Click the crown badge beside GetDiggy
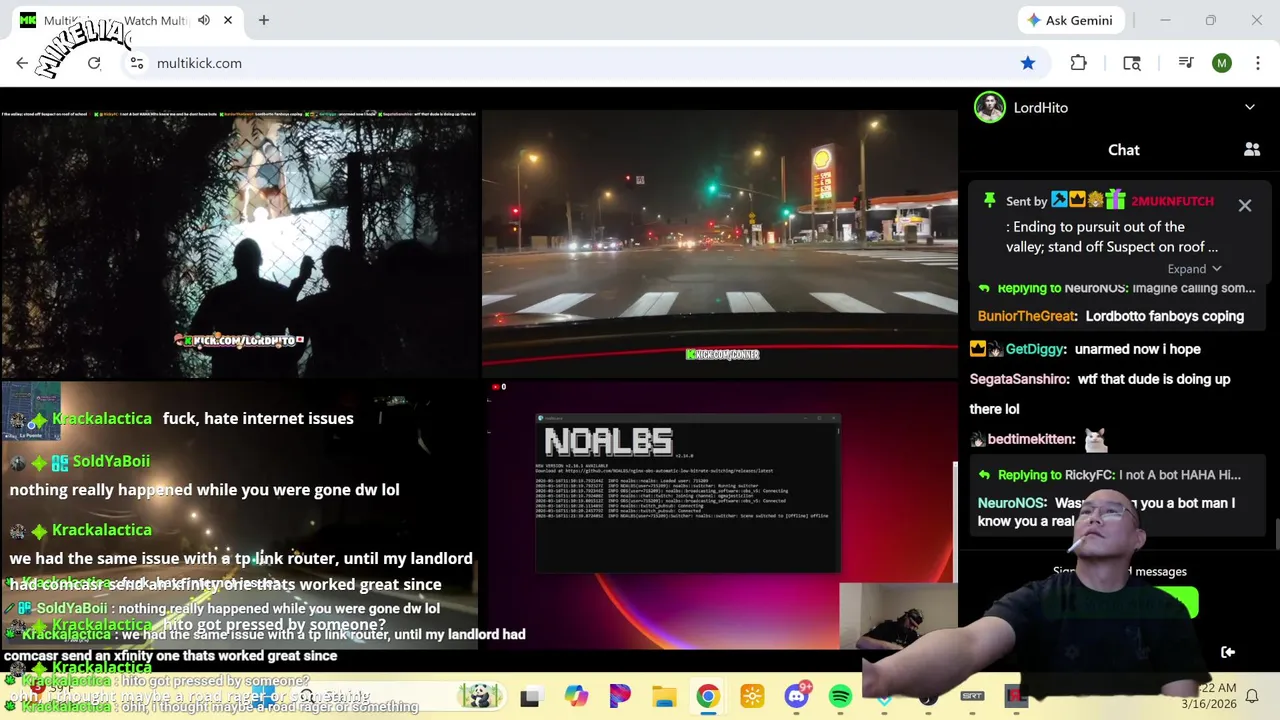Viewport: 1280px width, 720px height. point(978,349)
